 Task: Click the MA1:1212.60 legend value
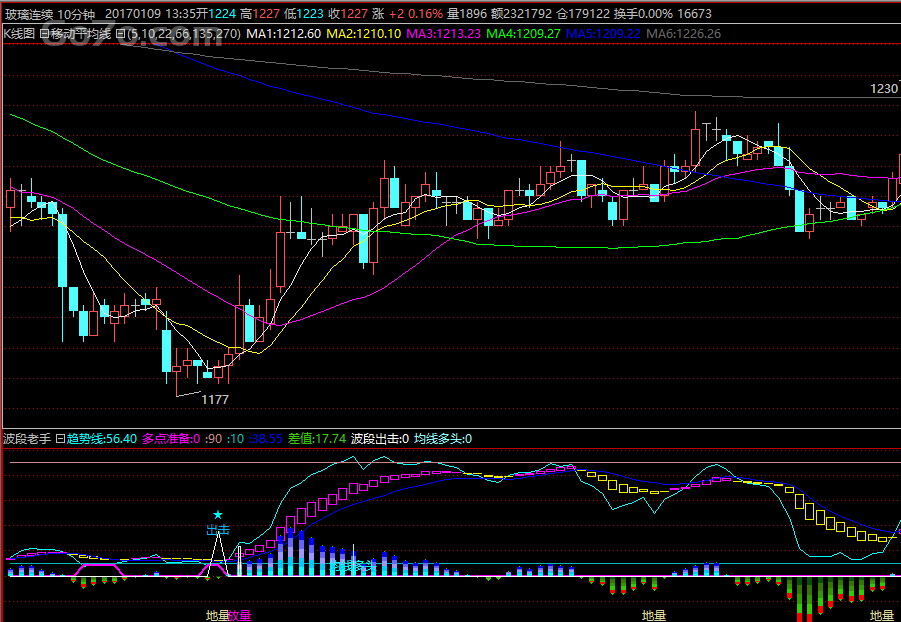click(x=284, y=34)
